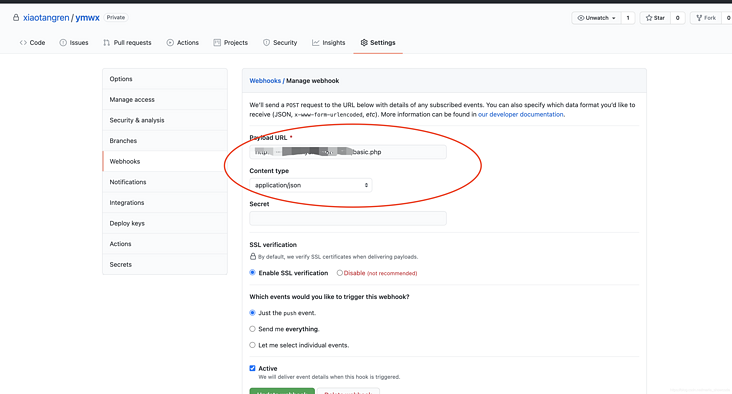Open Branches in settings sidebar
This screenshot has height=394, width=732.
click(165, 141)
